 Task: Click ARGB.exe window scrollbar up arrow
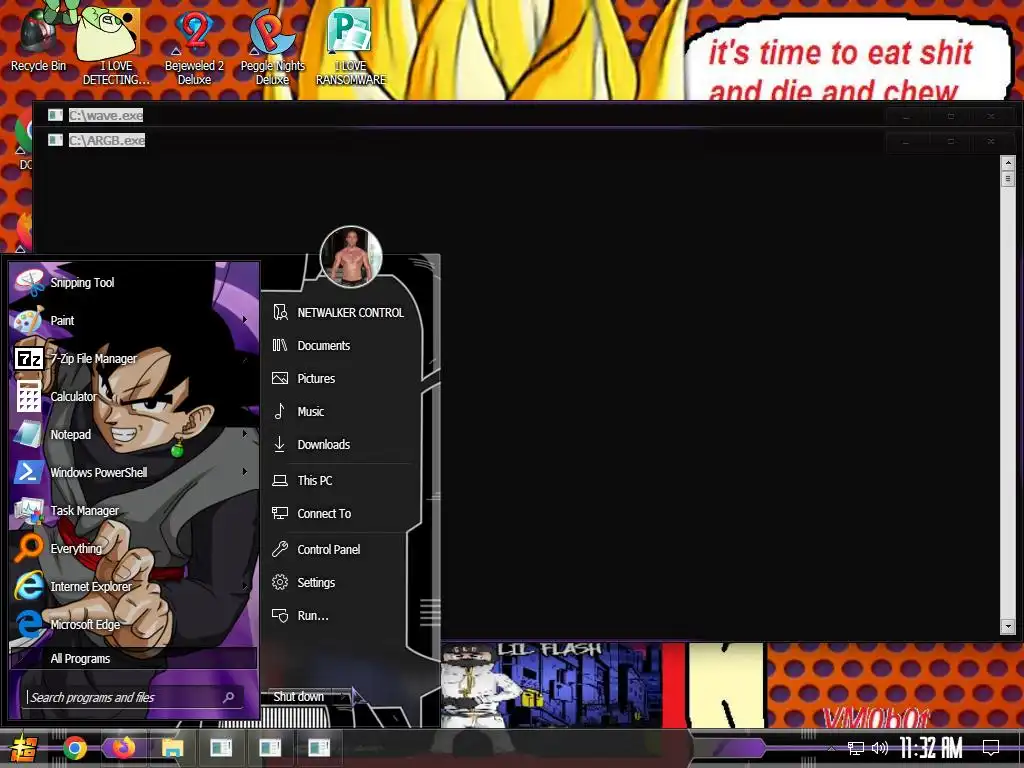pos(1008,162)
